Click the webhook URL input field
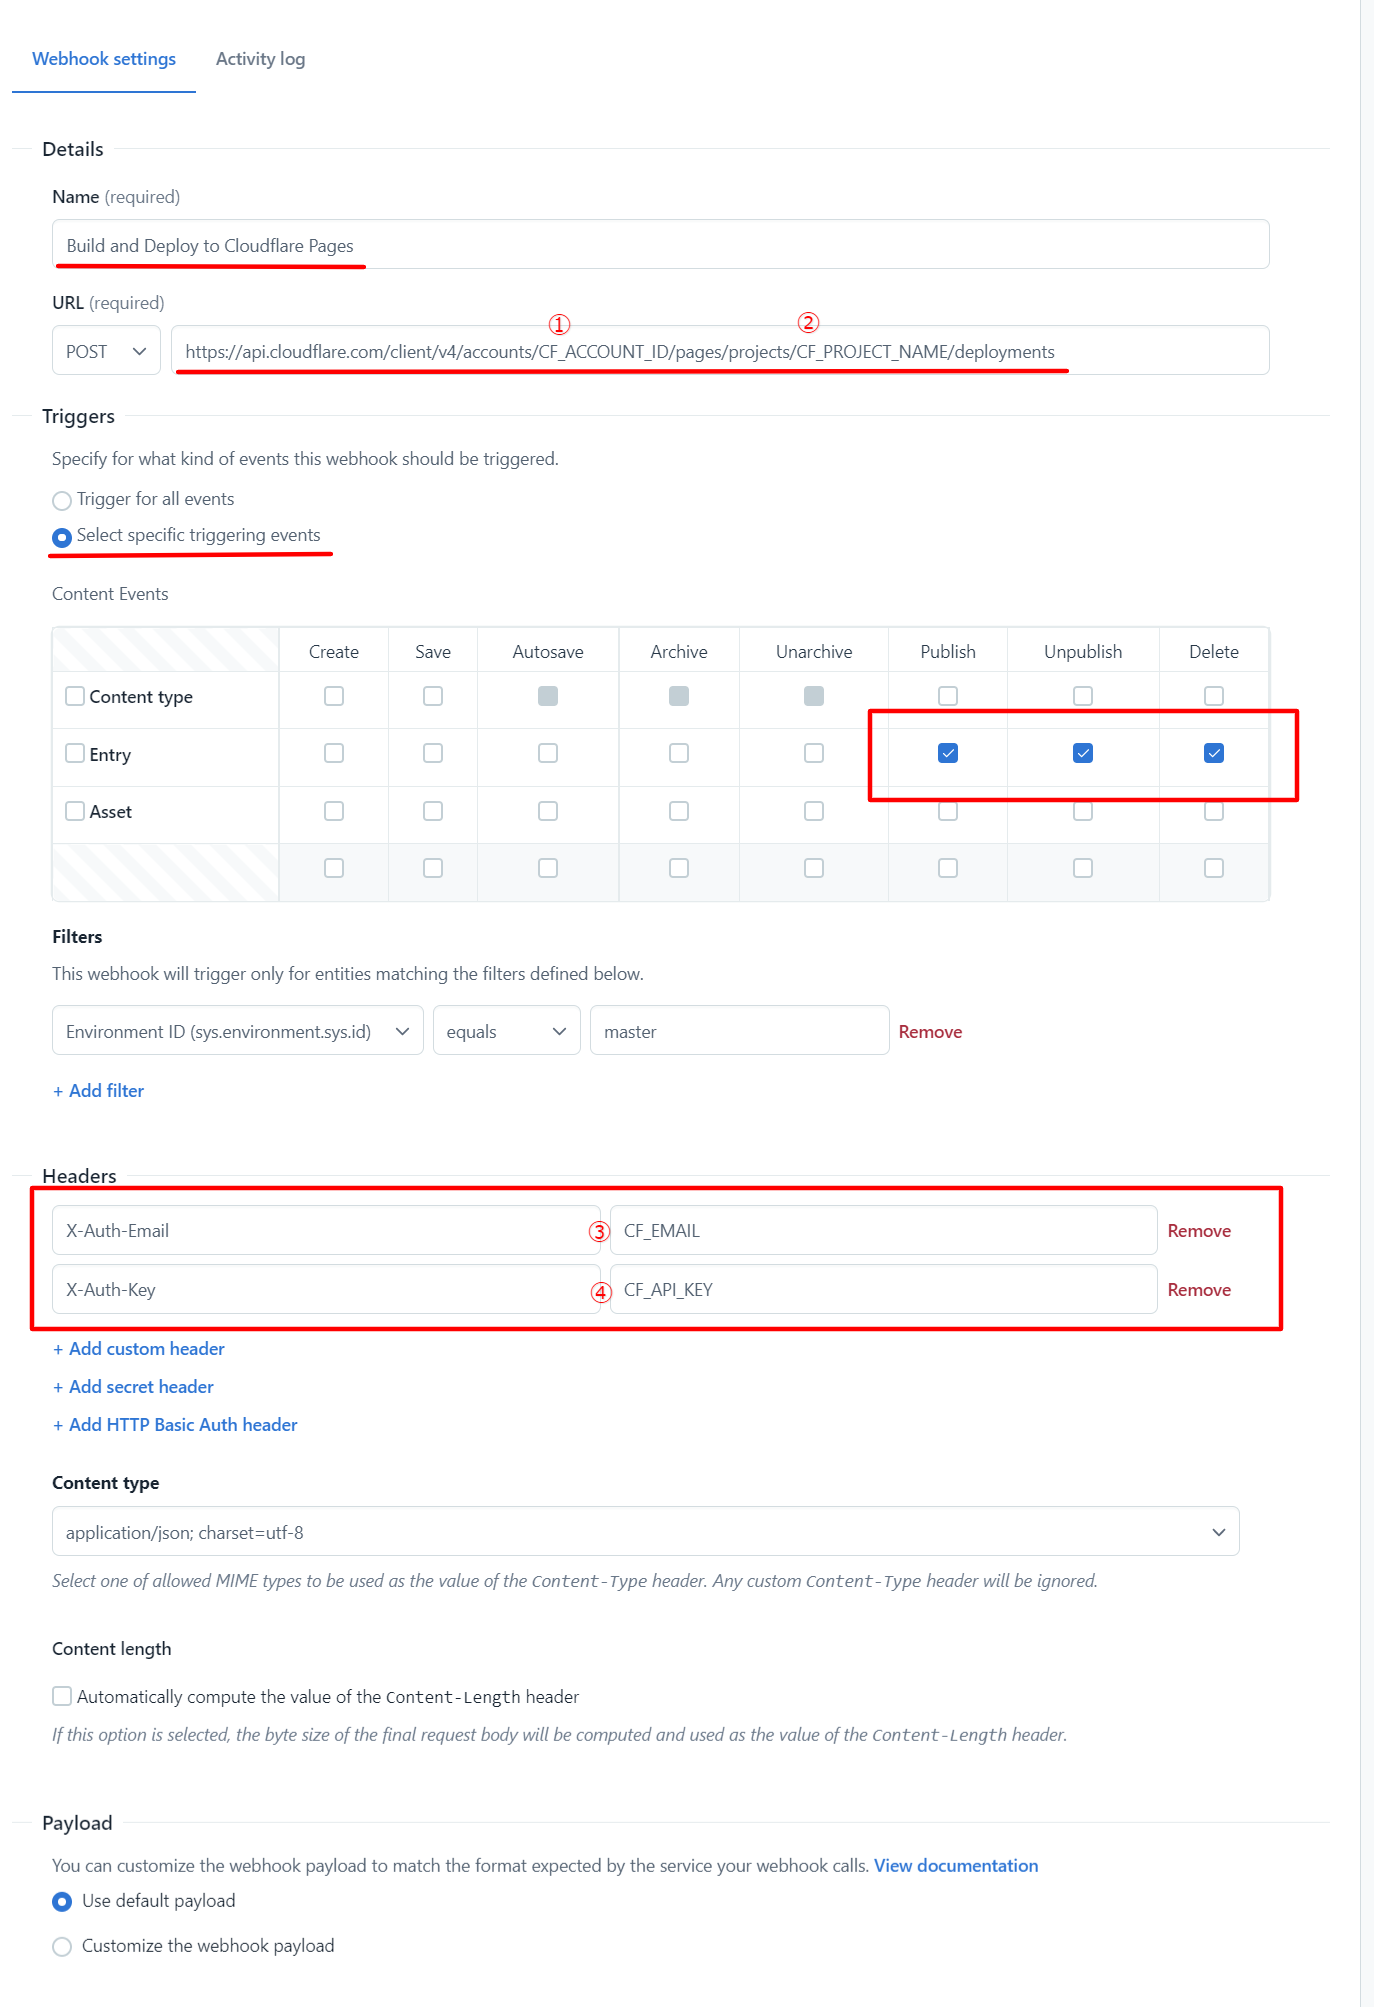This screenshot has height=2007, width=1374. [720, 351]
